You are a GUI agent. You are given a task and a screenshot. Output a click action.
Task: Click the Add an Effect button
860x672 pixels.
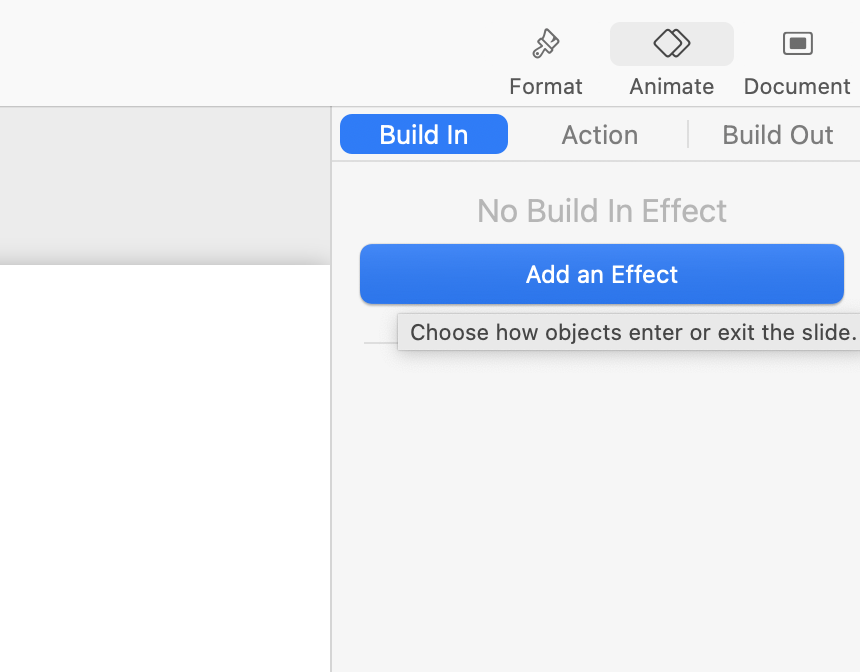tap(602, 274)
